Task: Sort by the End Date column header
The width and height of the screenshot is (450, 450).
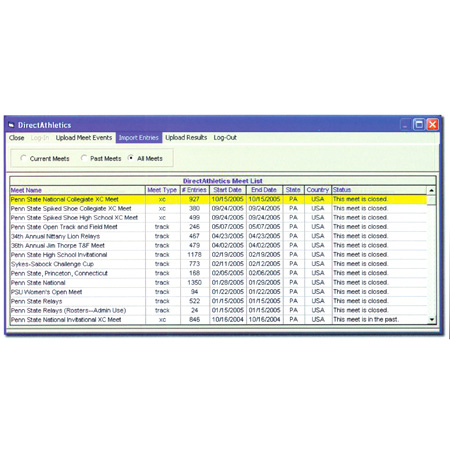Action: pyautogui.click(x=264, y=190)
